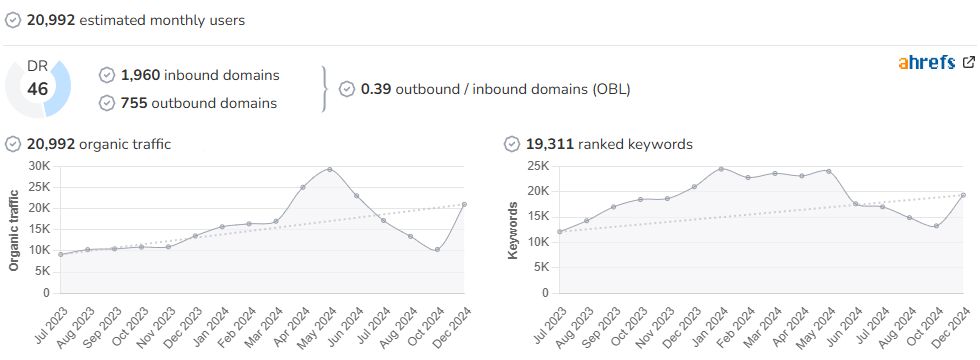980x360 pixels.
Task: Click Jan 2024 peak point on keywords chart
Action: (721, 169)
